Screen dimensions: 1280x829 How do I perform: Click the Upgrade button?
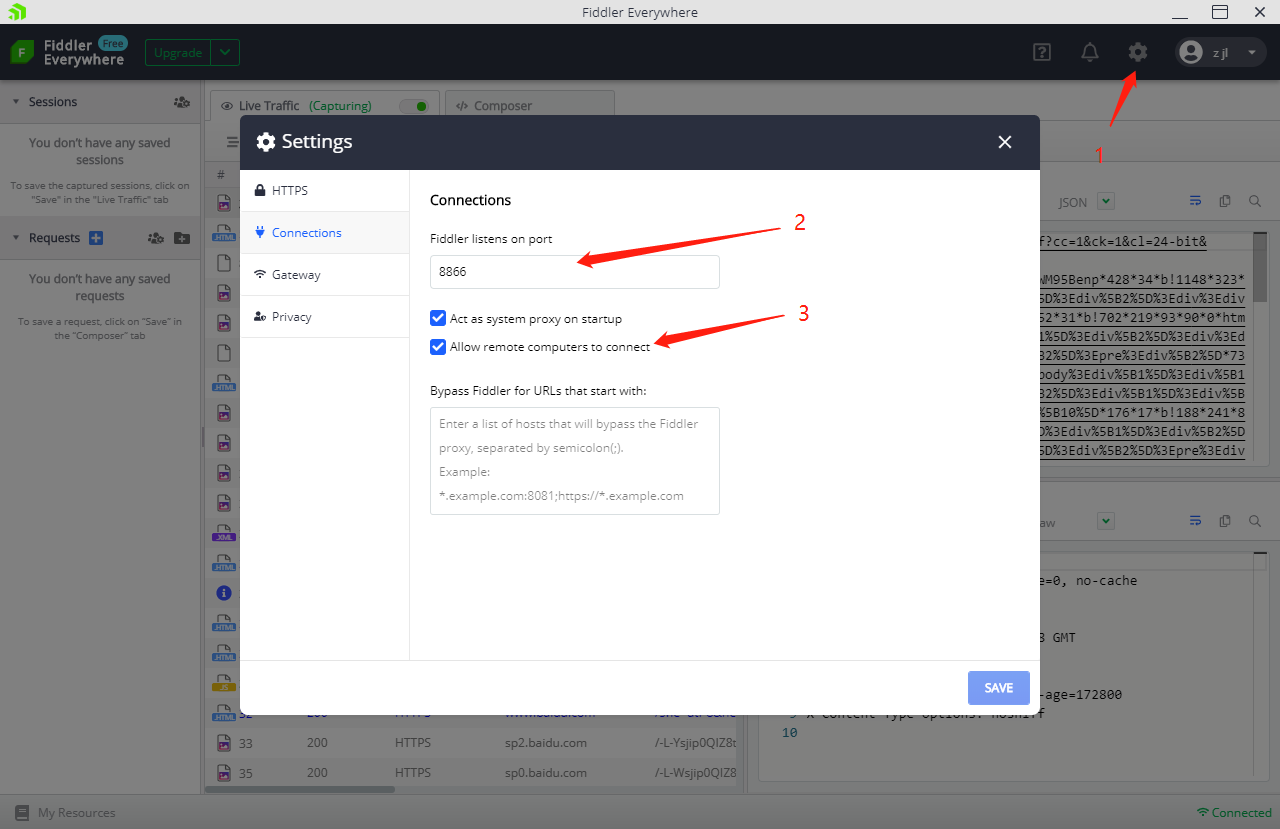click(x=178, y=53)
